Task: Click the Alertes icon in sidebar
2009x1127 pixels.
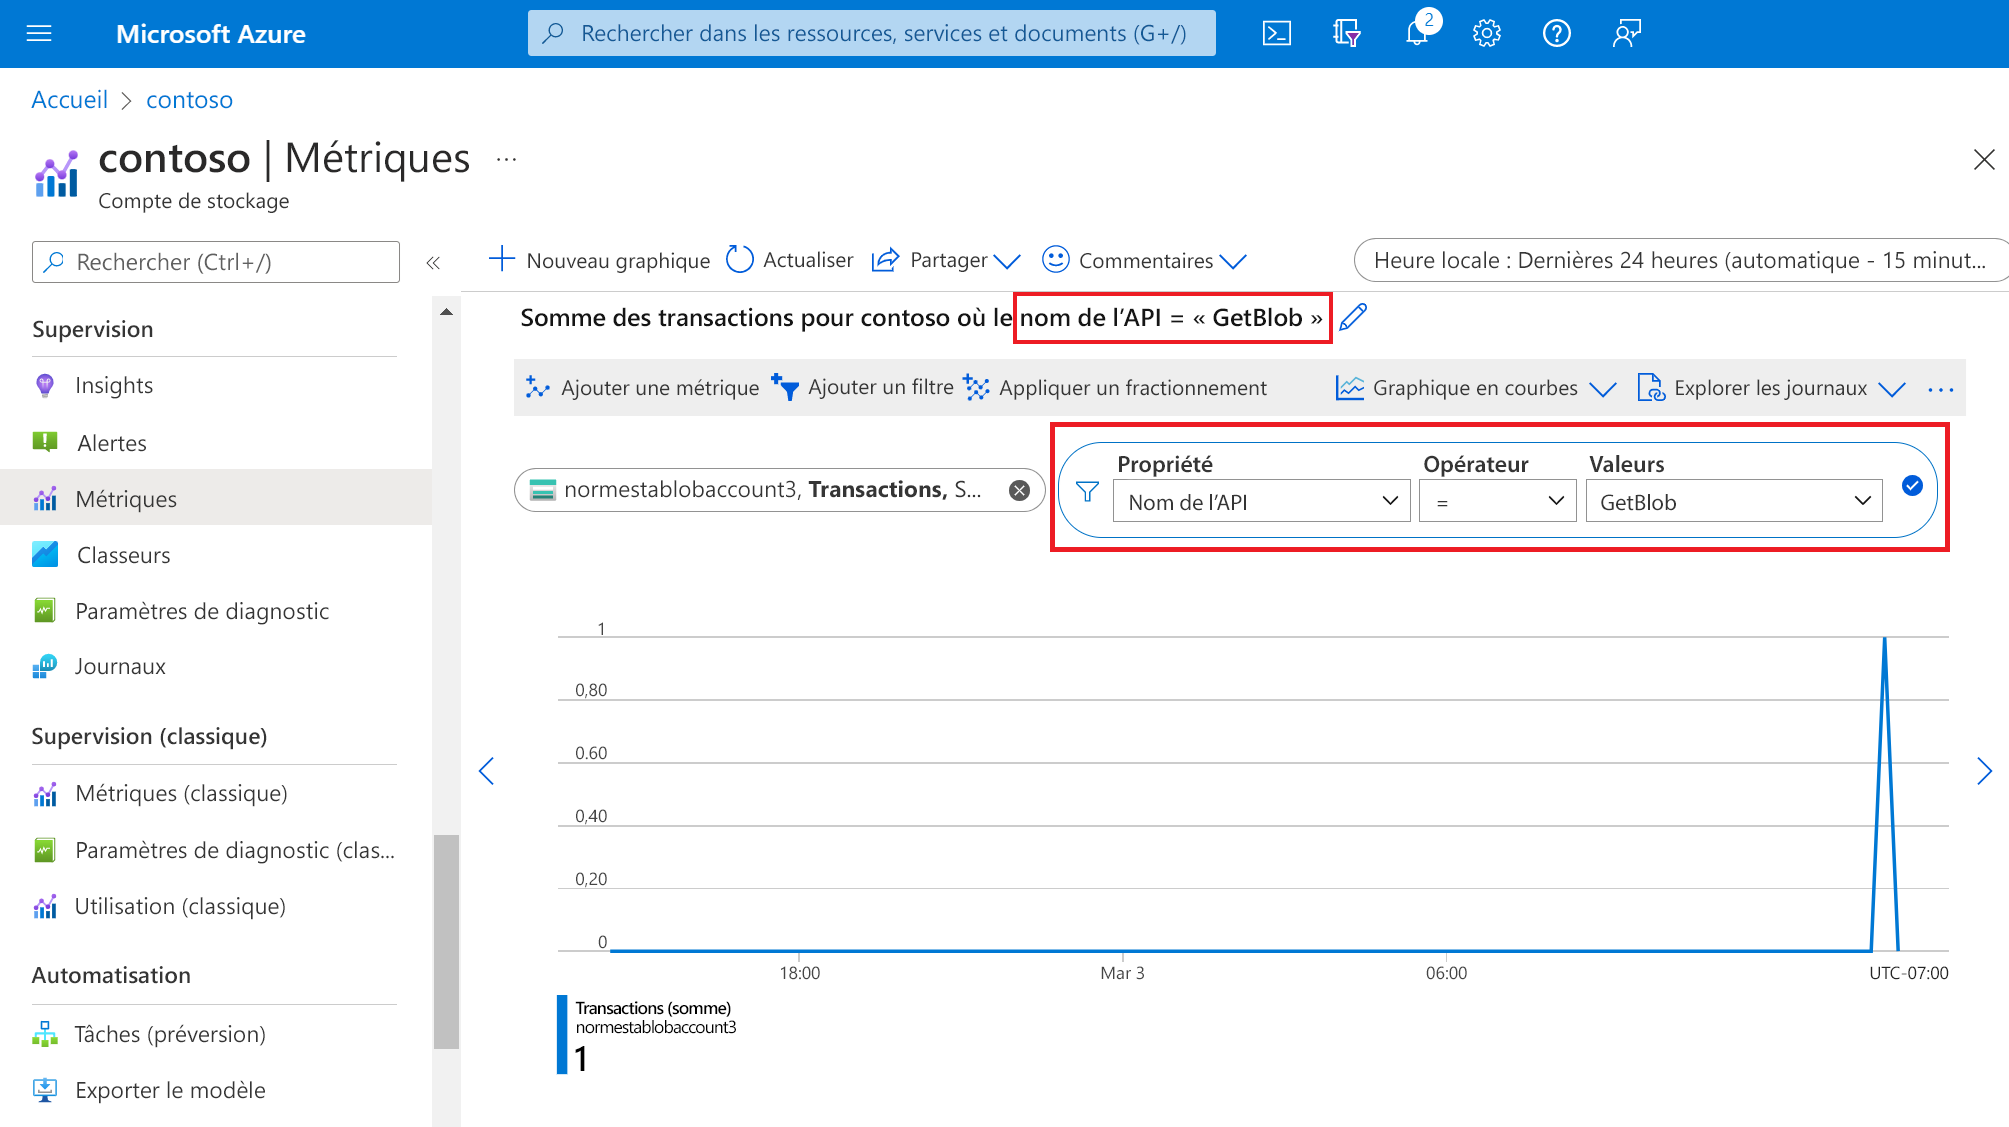Action: 46,441
